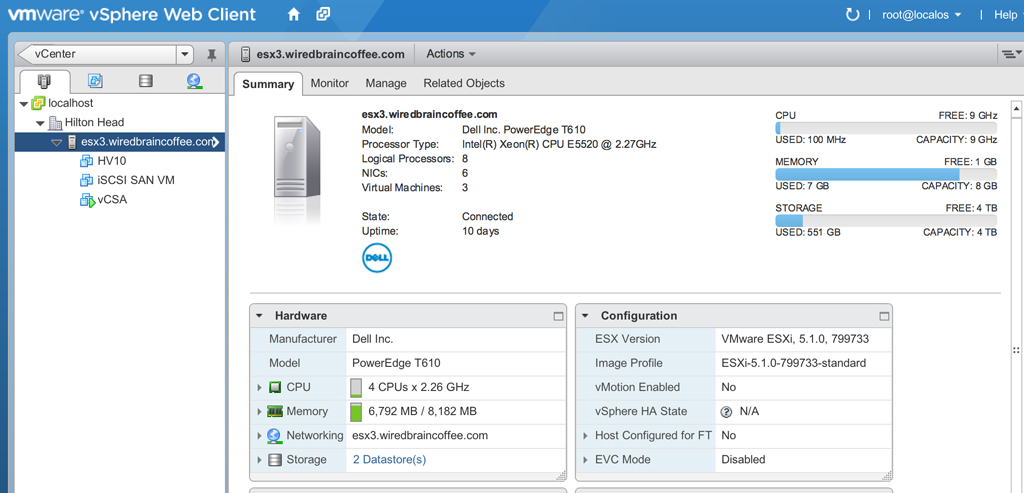Select esx3.wiredbraincoffee.com host in tree
The image size is (1024, 493).
pyautogui.click(x=148, y=142)
